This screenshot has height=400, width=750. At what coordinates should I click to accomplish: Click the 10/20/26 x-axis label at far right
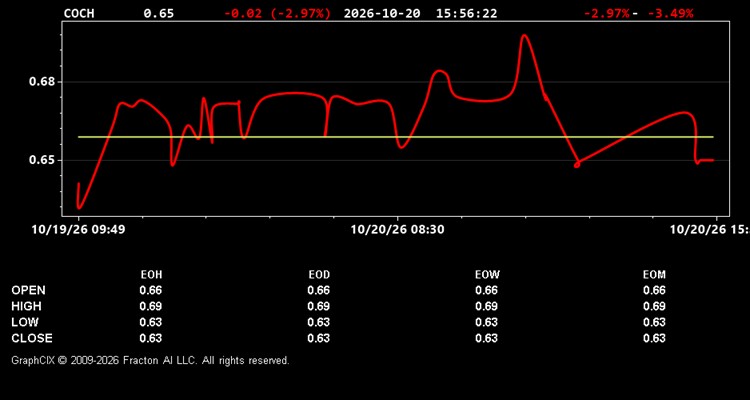(710, 230)
